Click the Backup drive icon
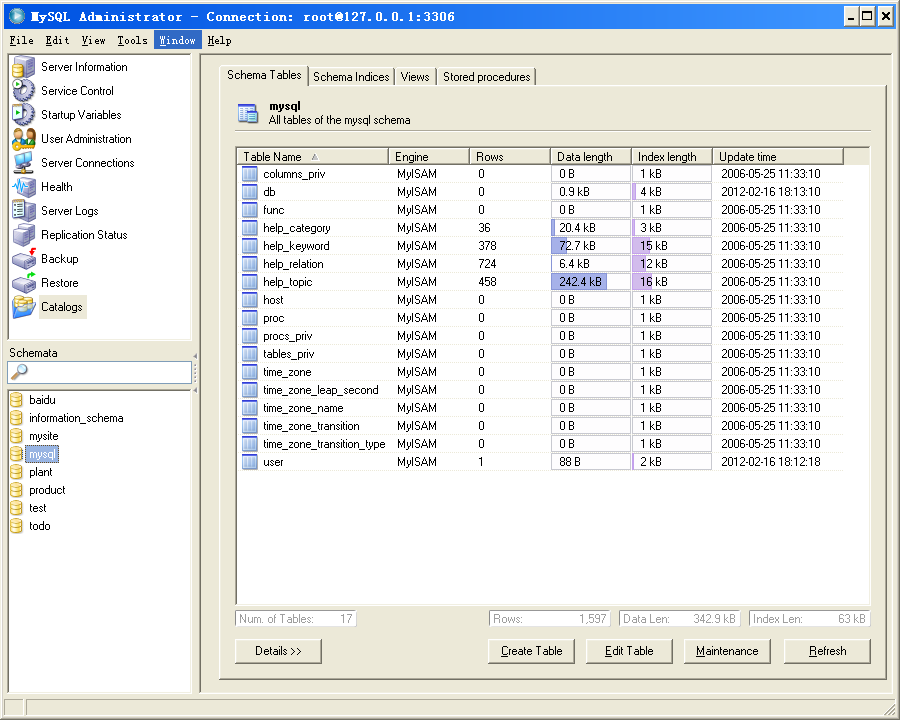 pos(24,259)
